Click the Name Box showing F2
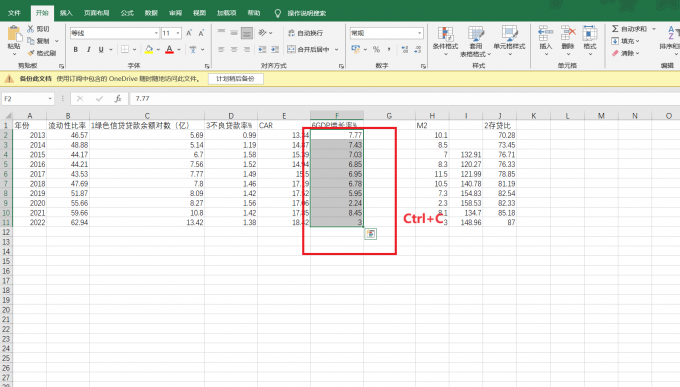 click(28, 98)
